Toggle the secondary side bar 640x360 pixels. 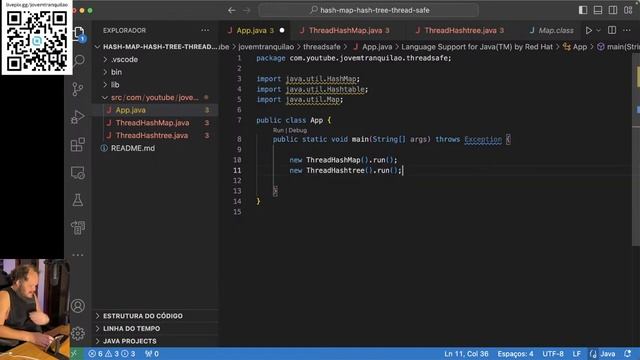[x=613, y=10]
